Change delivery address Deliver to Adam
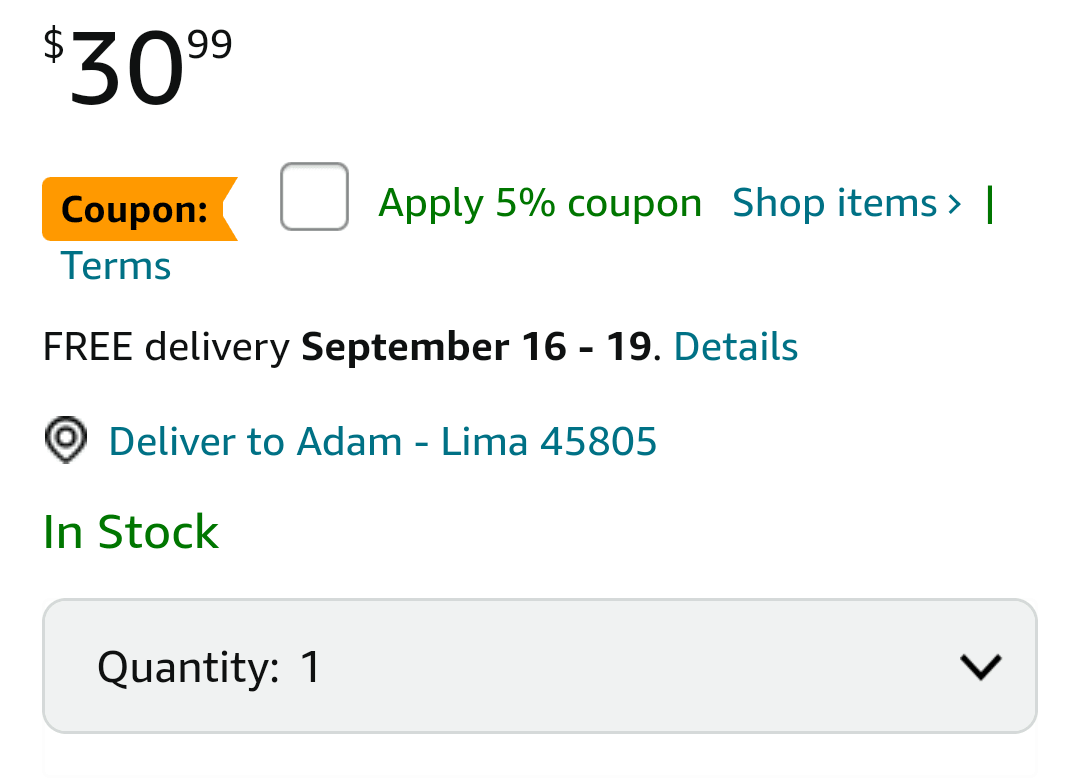 [256, 441]
